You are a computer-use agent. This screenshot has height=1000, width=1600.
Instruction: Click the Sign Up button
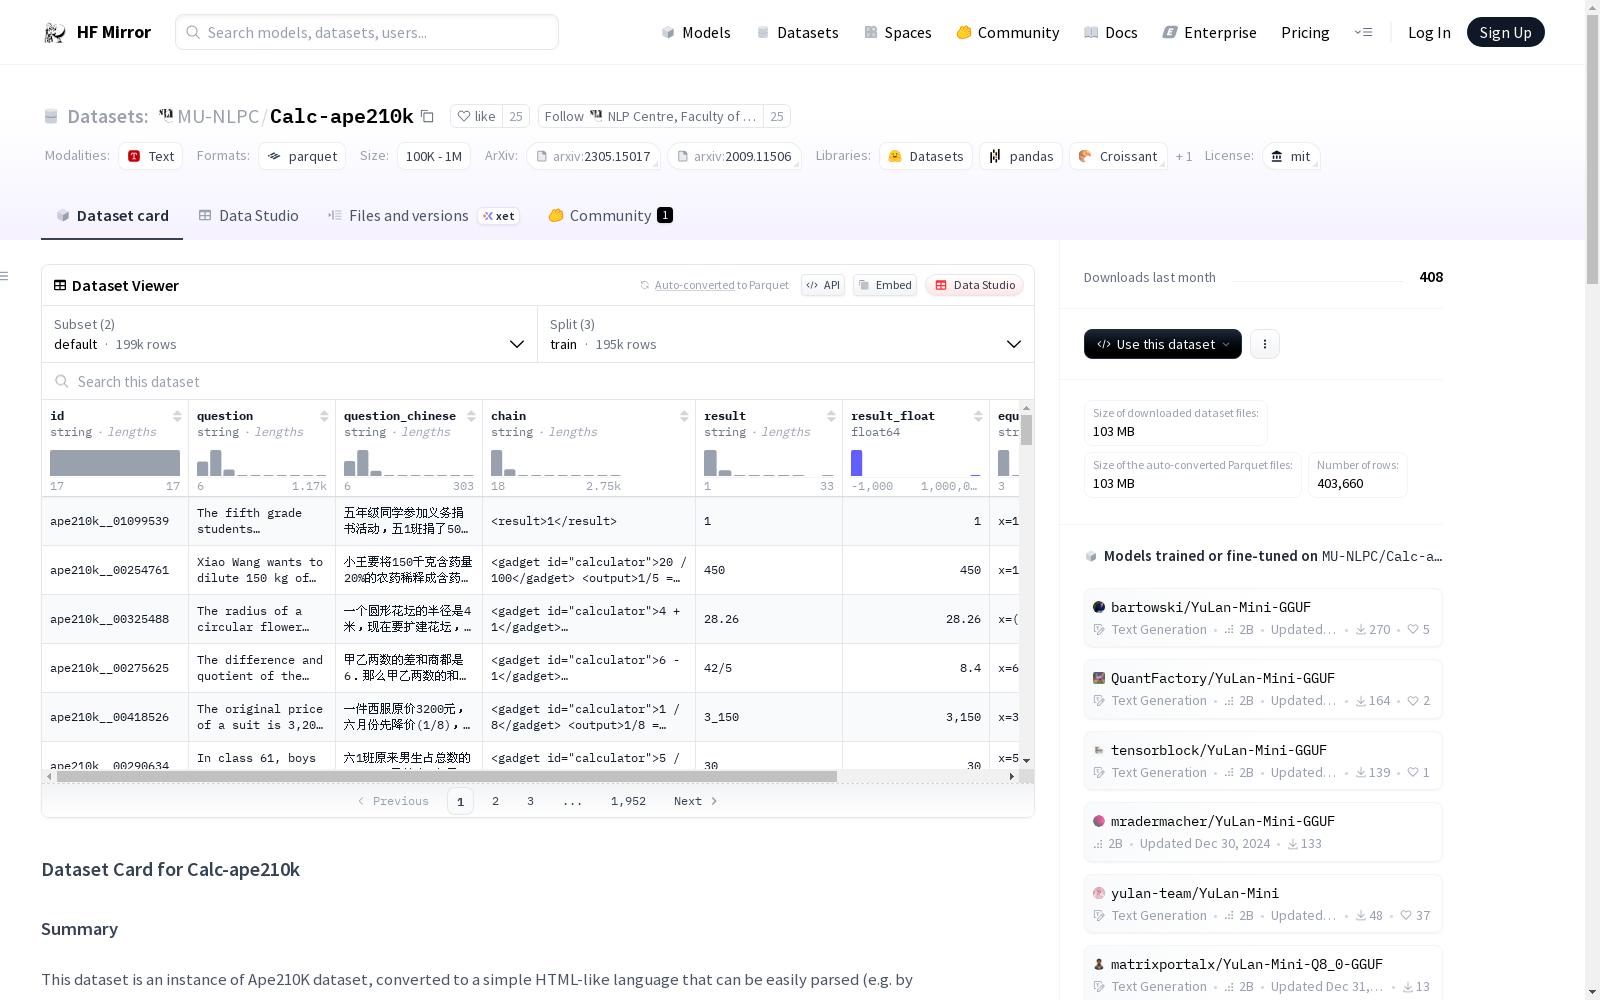tap(1505, 32)
